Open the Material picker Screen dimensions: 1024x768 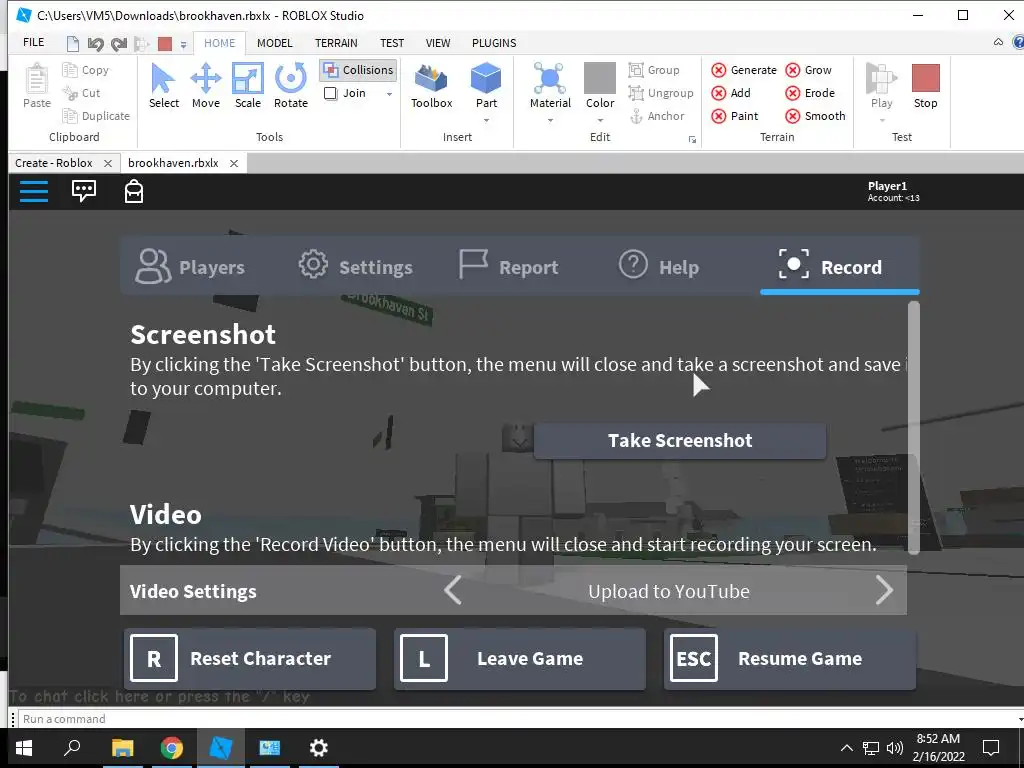[x=550, y=86]
